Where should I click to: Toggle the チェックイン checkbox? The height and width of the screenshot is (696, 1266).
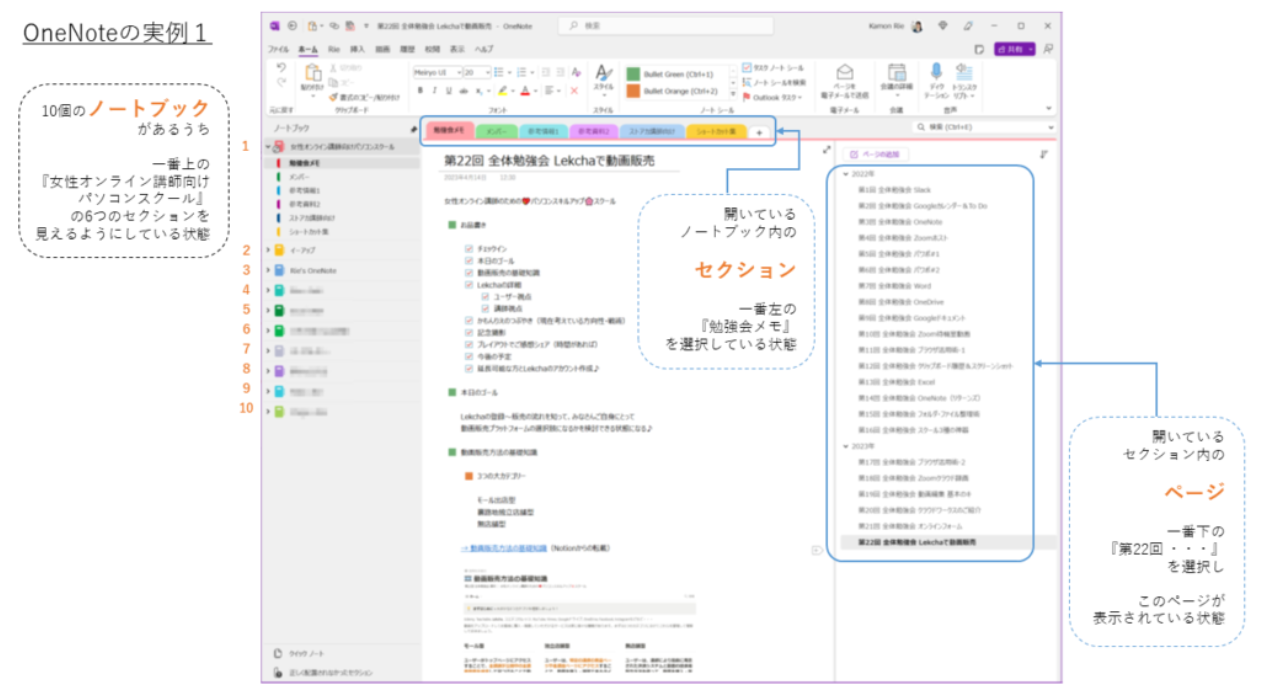(469, 248)
